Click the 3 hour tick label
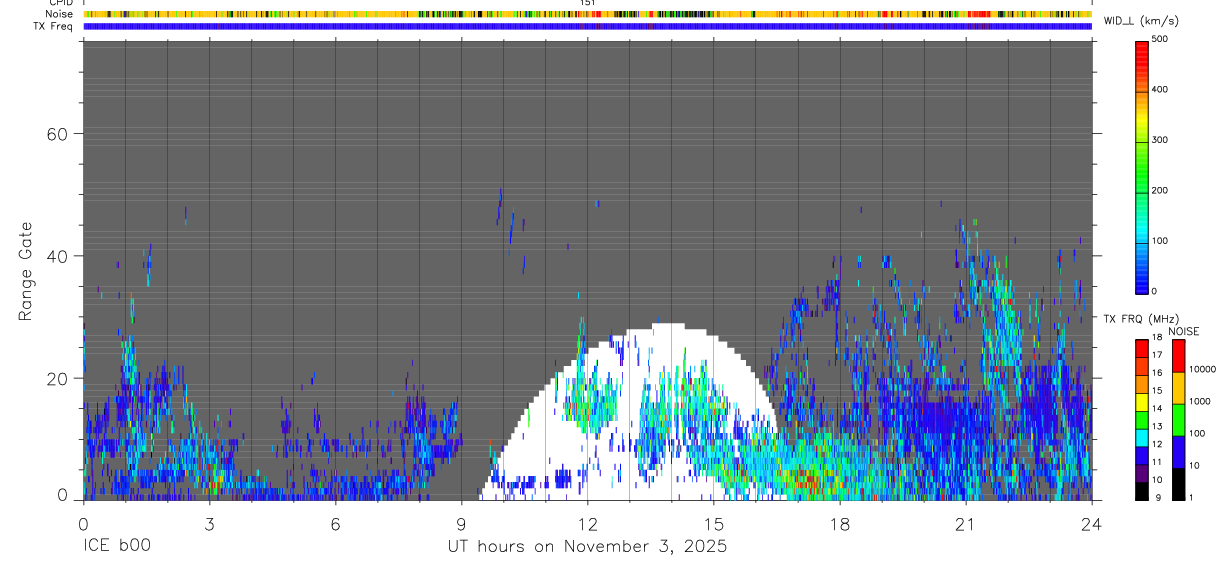 click(x=209, y=524)
